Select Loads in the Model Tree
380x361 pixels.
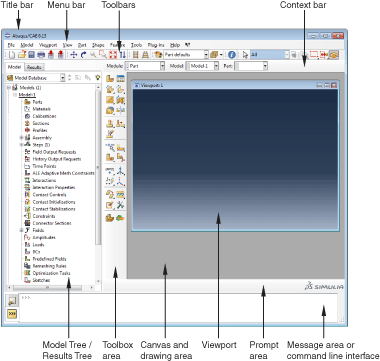[x=38, y=245]
